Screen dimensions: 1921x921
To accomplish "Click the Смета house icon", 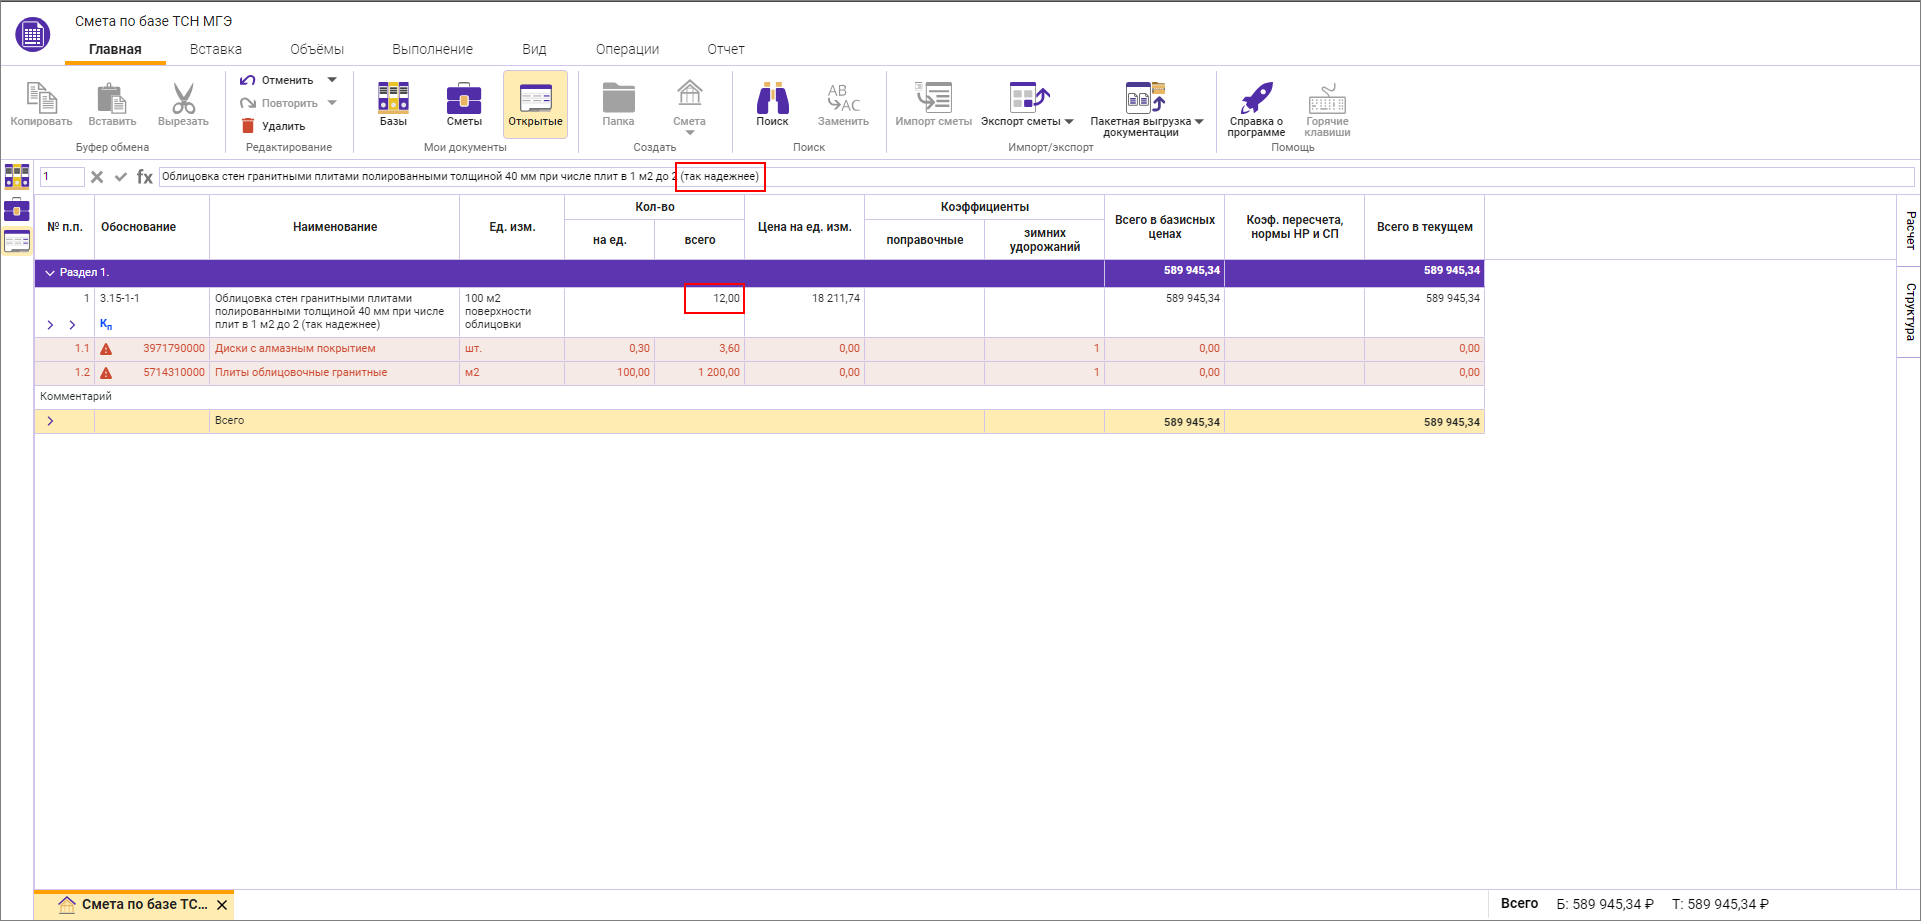I will [689, 94].
